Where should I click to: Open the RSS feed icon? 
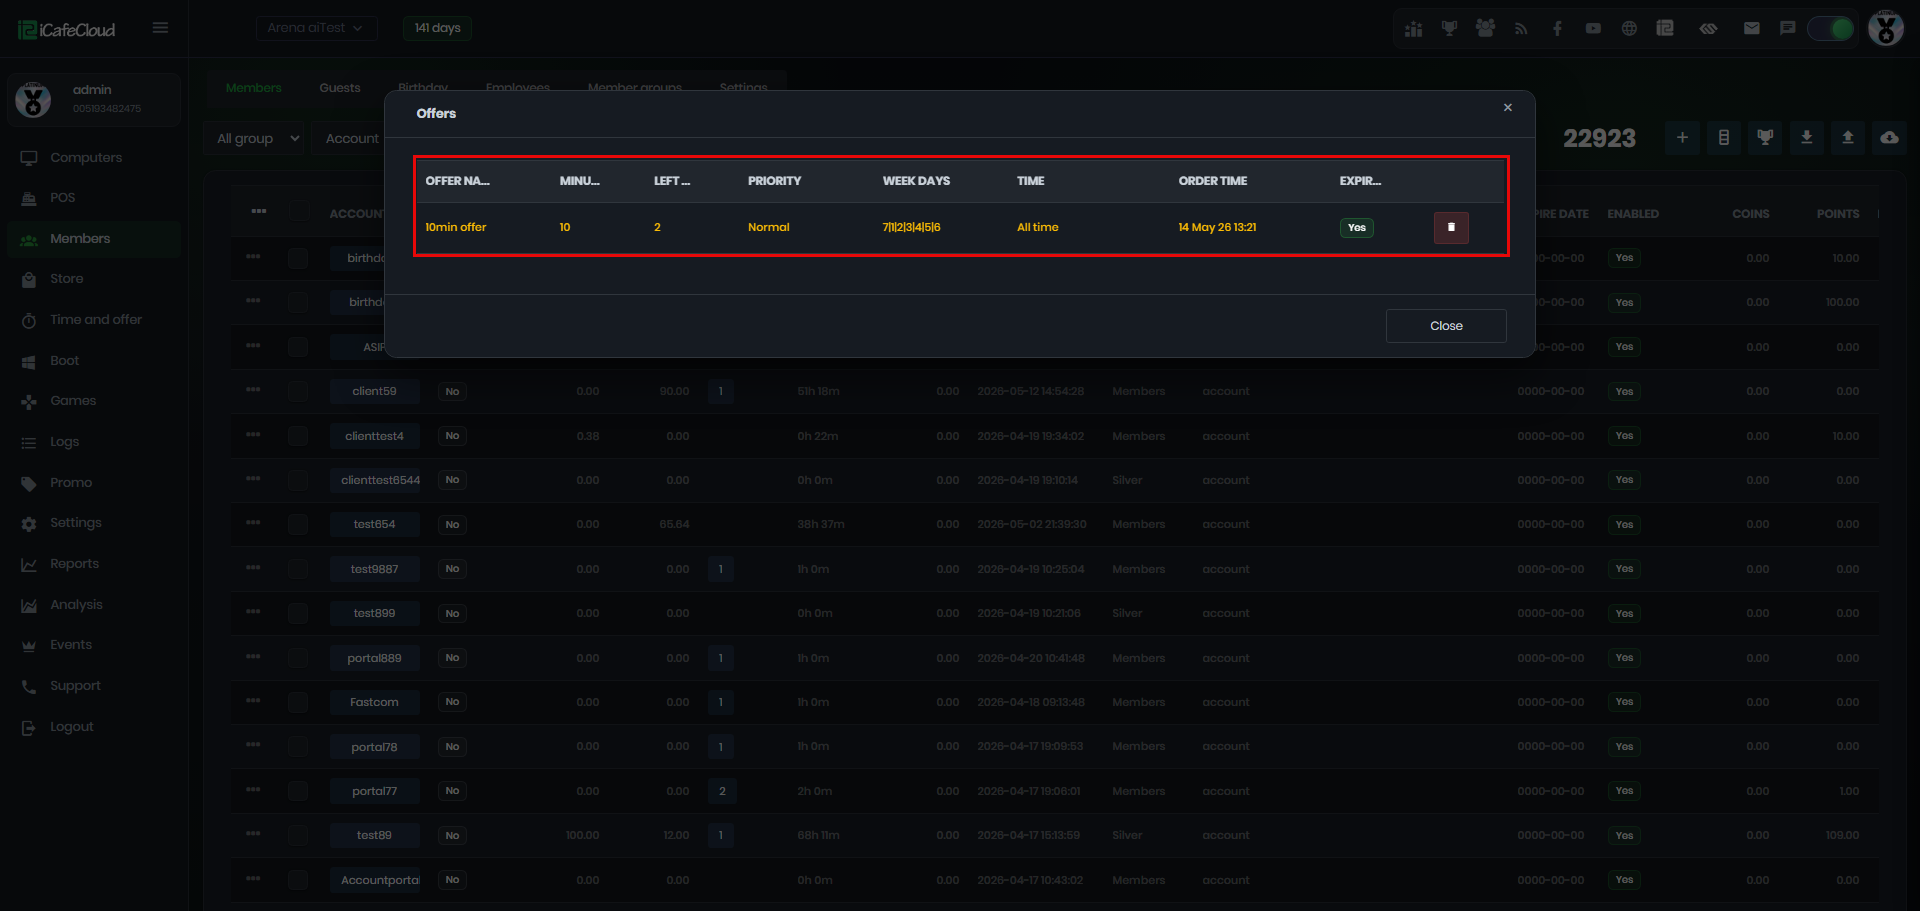point(1521,29)
